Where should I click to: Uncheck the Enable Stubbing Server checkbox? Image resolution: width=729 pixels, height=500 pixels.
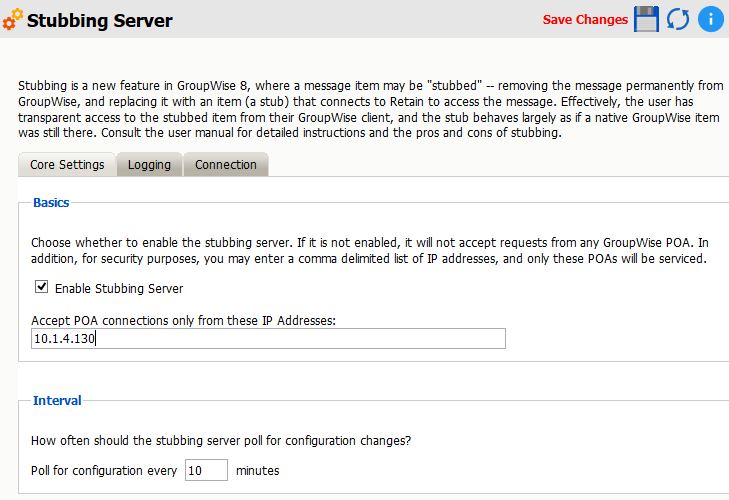click(41, 288)
